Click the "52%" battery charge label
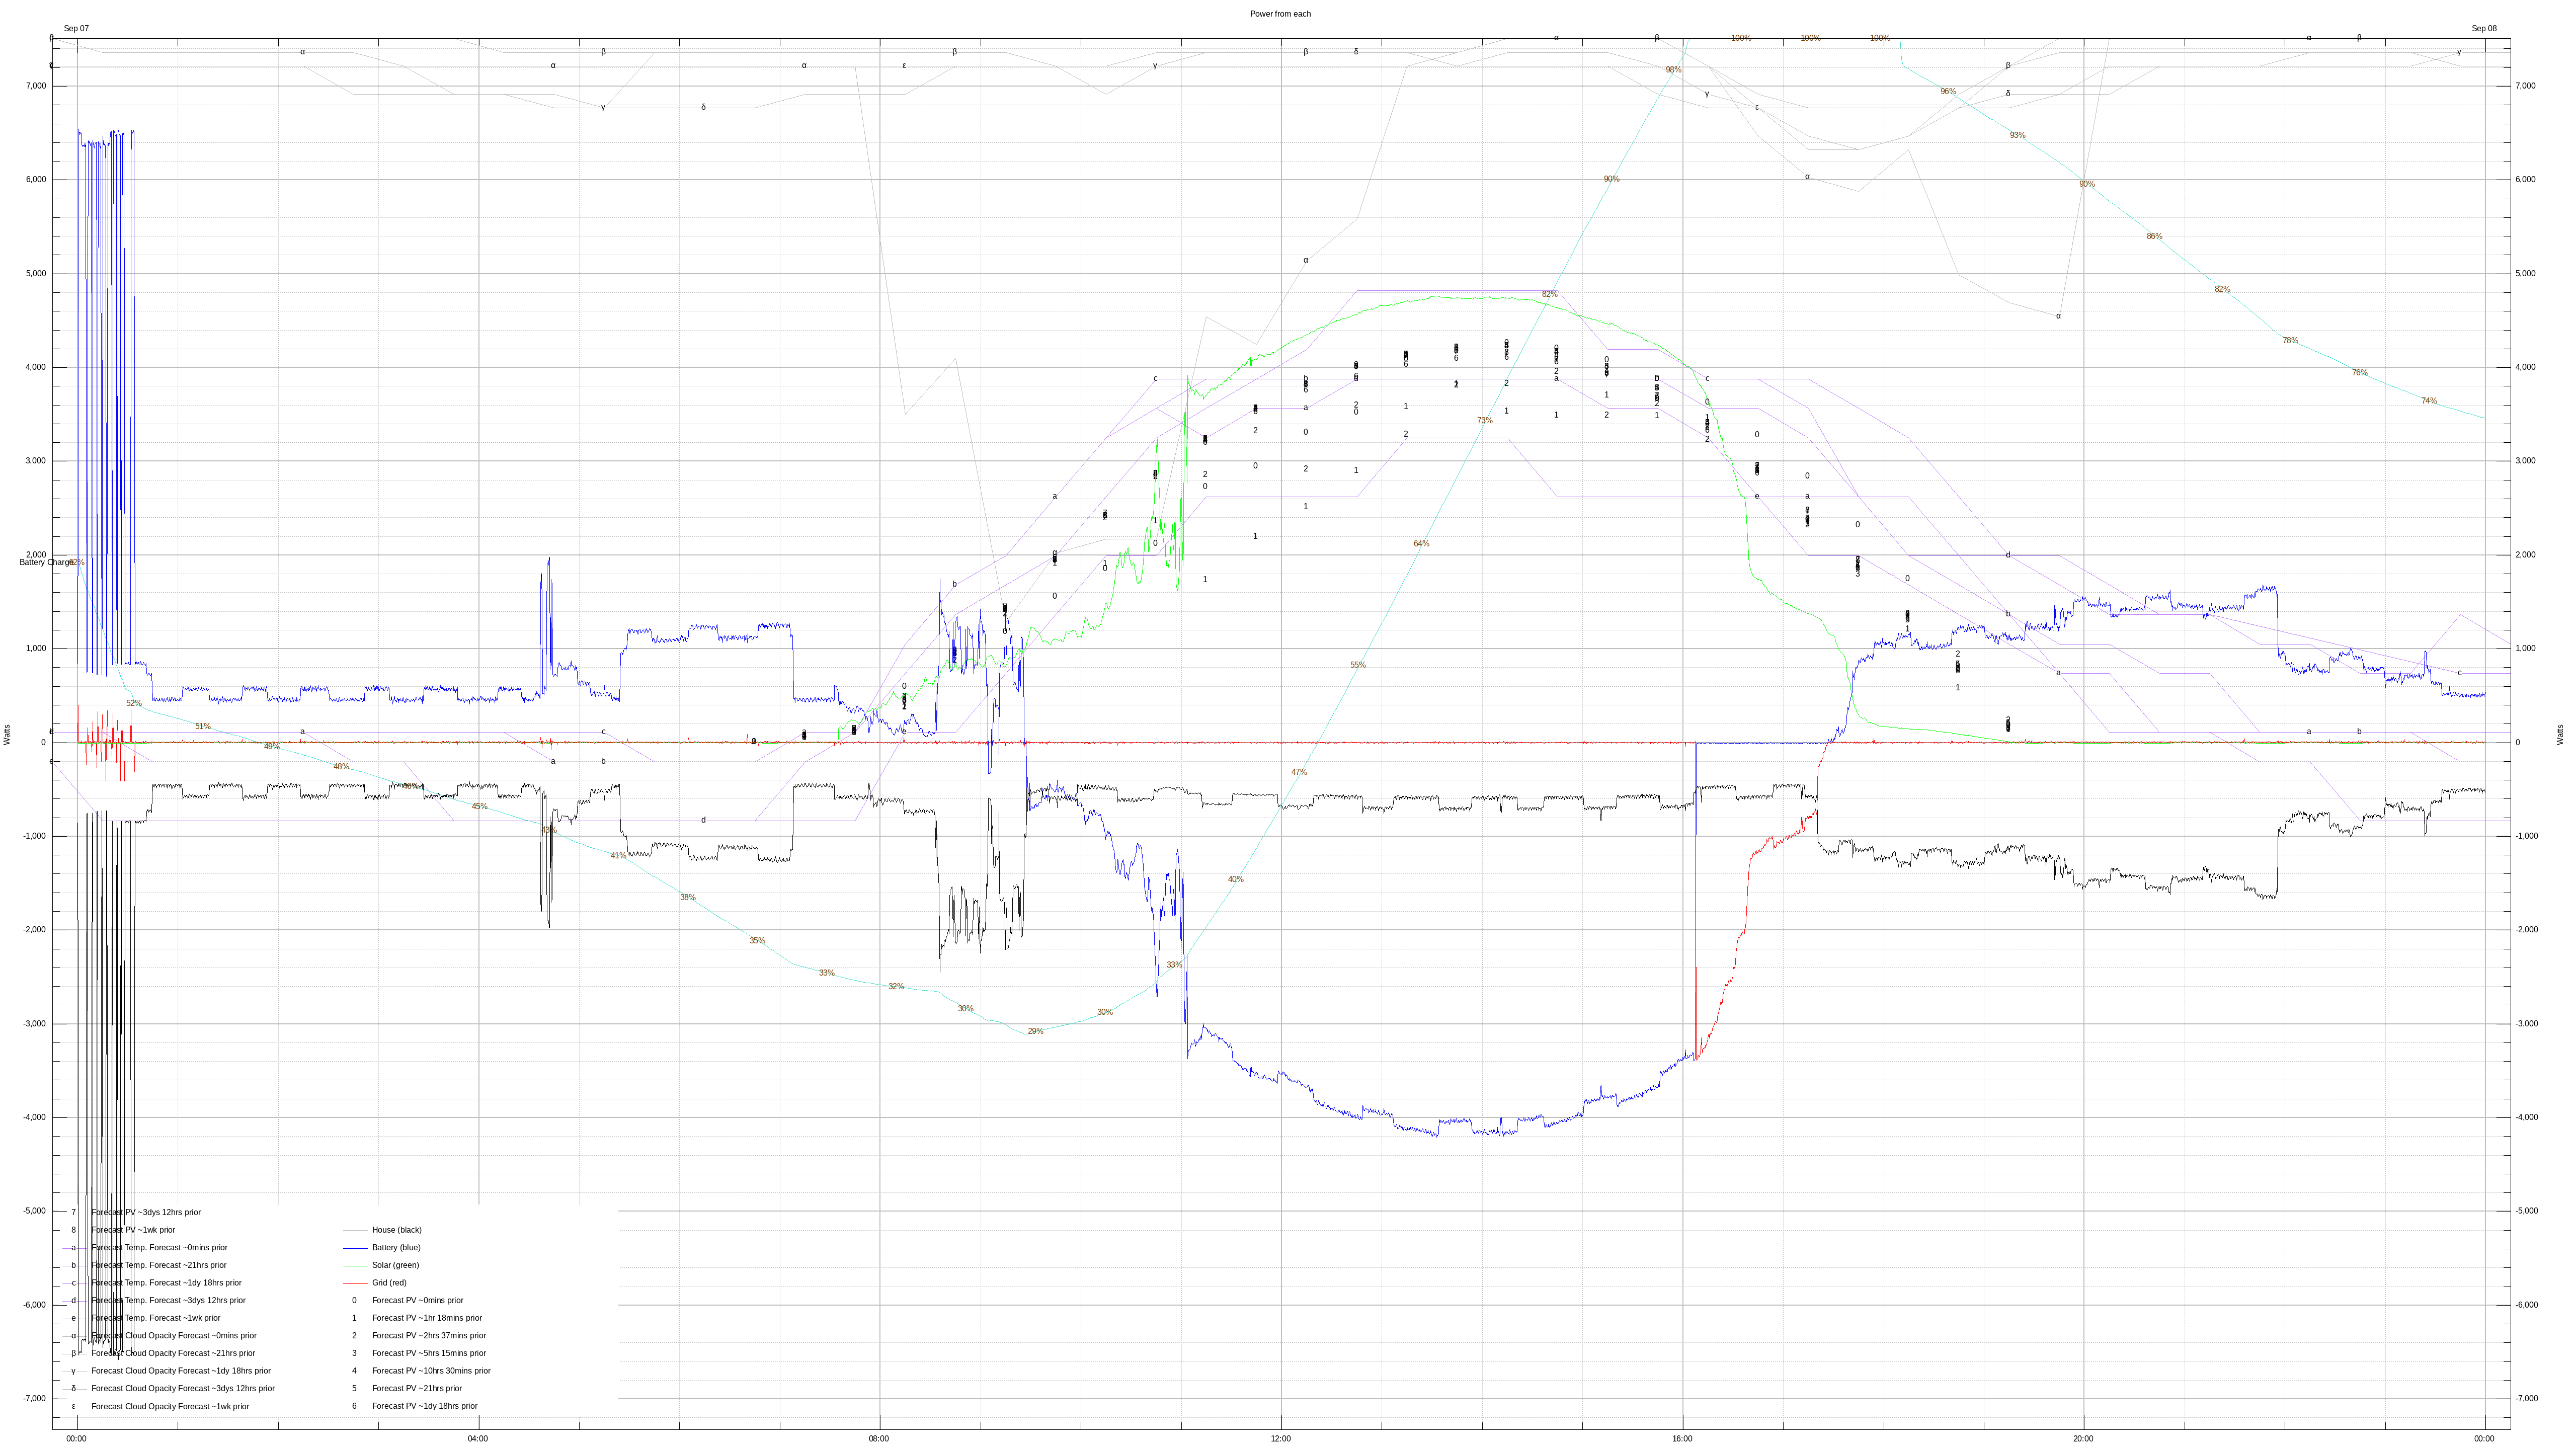Image resolution: width=2576 pixels, height=1449 pixels. pyautogui.click(x=134, y=704)
